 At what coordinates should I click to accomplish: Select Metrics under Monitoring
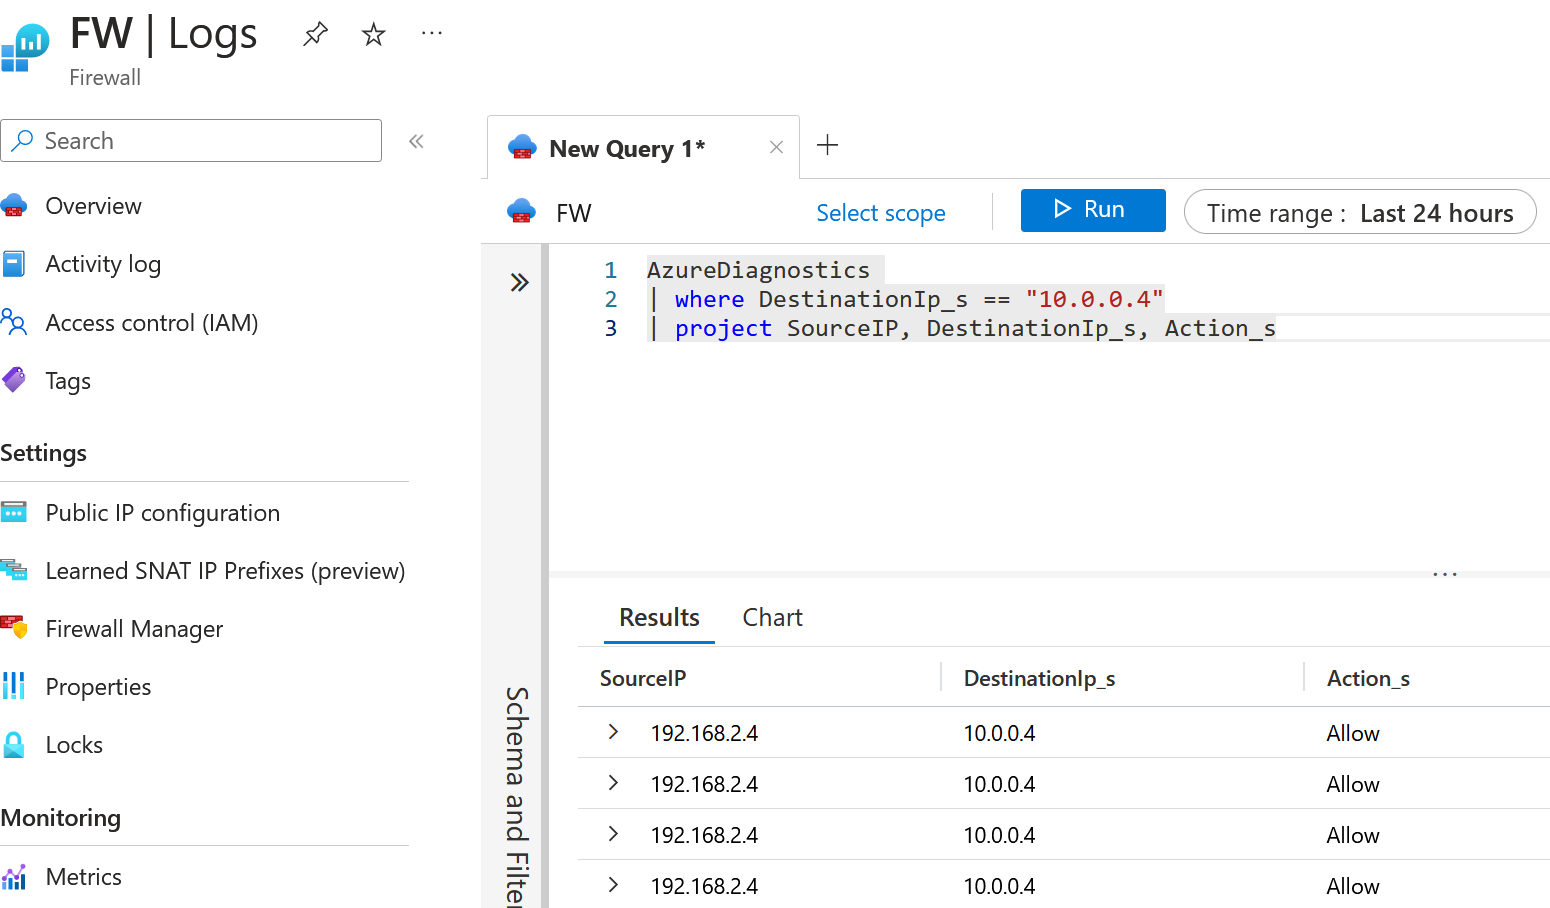point(83,876)
